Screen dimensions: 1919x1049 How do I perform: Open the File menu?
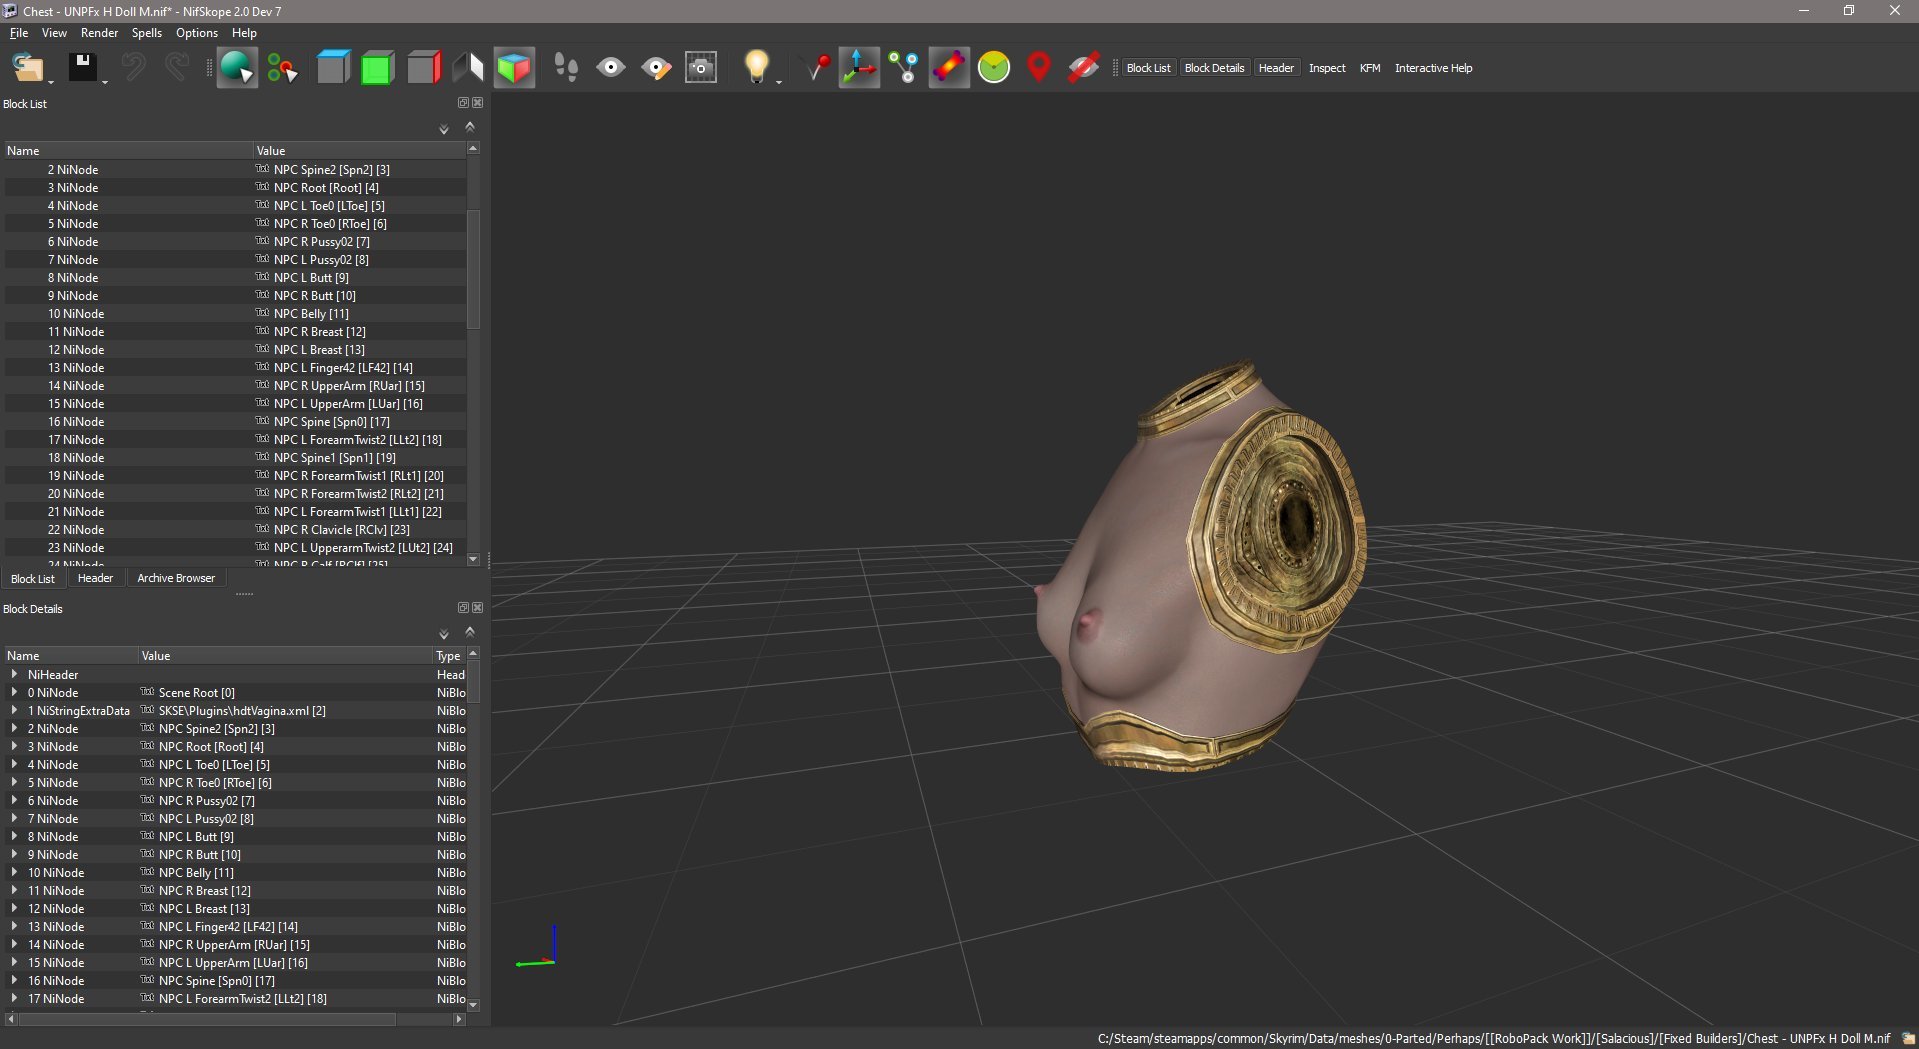[x=19, y=33]
